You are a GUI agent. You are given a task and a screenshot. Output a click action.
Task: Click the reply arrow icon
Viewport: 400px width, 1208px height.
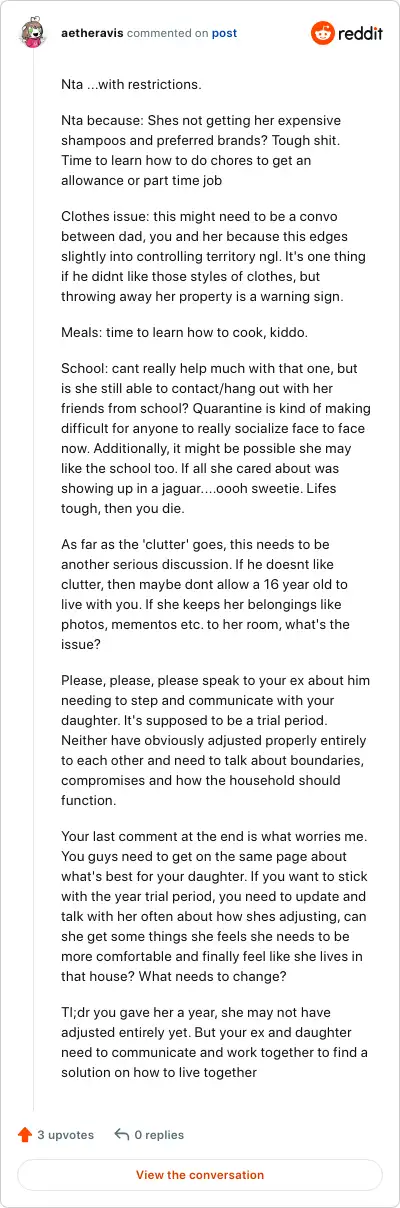coord(122,1134)
